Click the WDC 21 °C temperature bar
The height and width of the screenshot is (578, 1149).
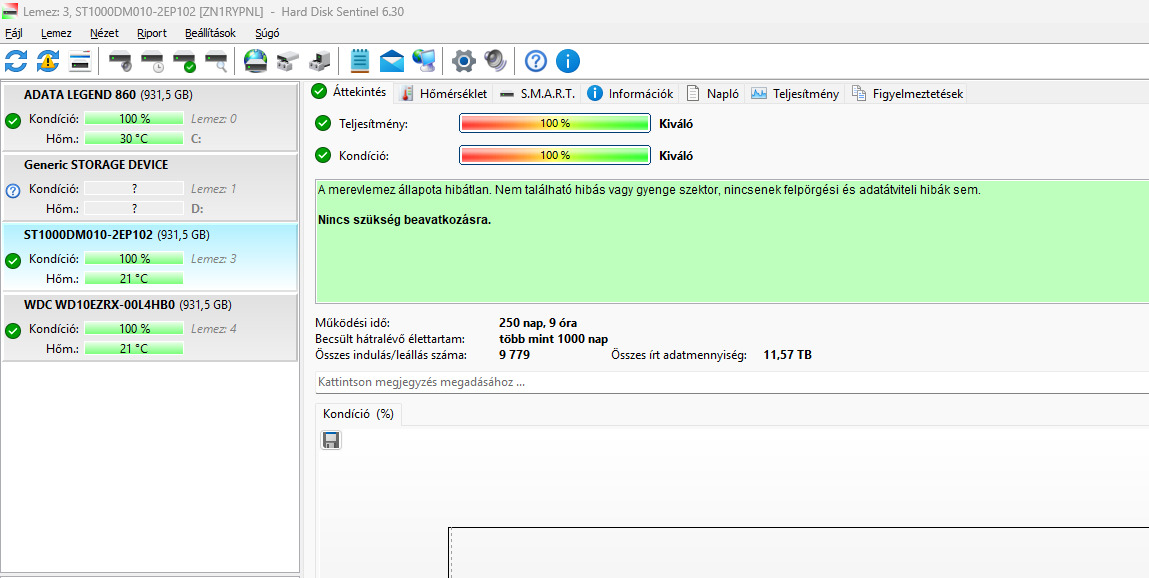(134, 349)
